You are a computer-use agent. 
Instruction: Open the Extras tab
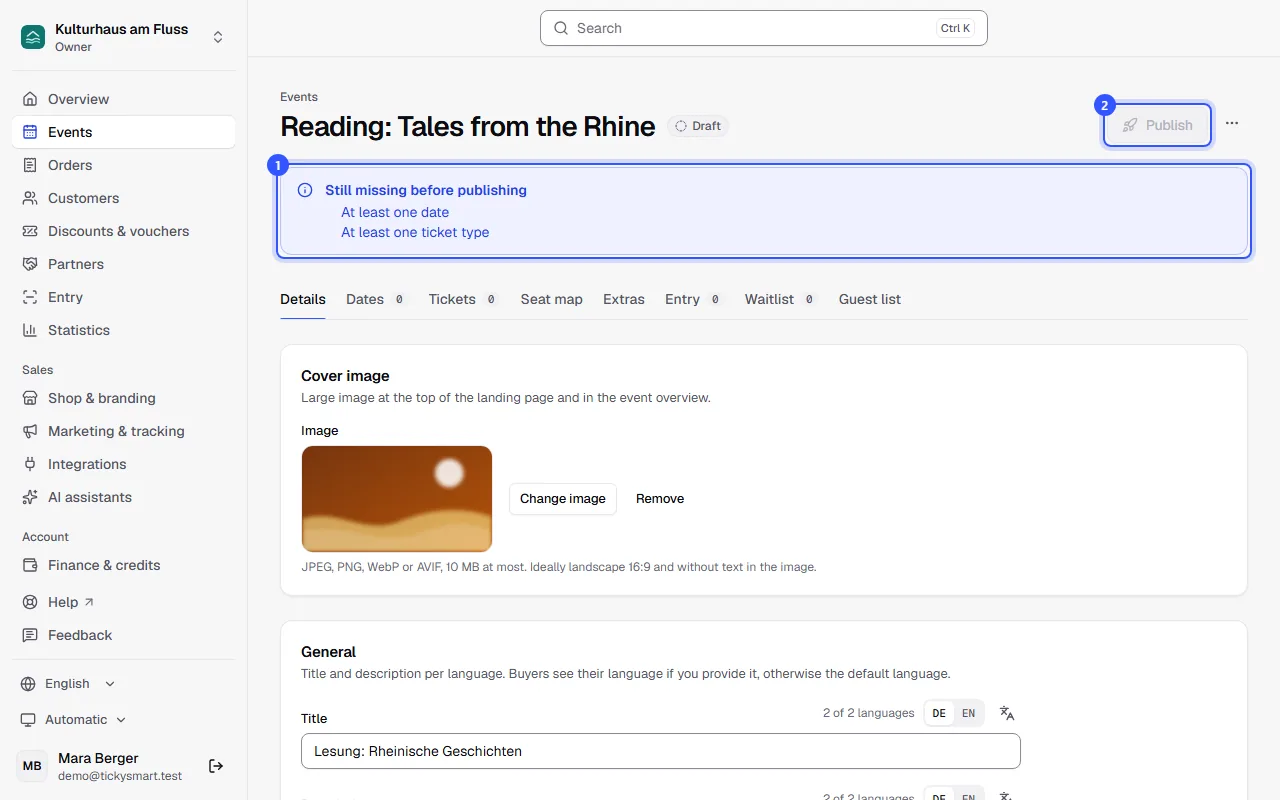coord(624,299)
